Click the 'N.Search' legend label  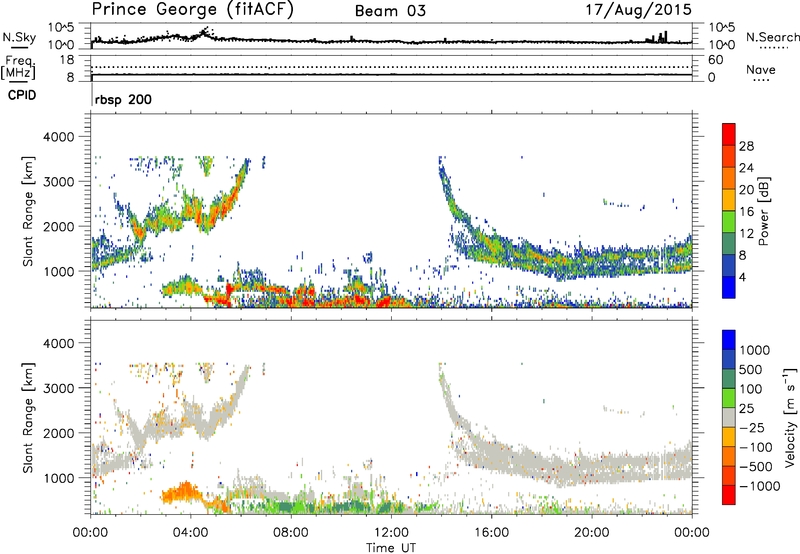[772, 37]
